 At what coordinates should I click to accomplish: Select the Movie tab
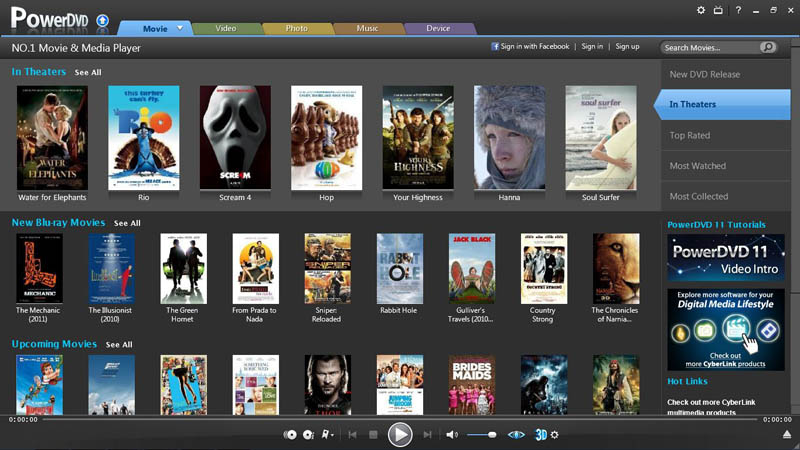click(155, 29)
